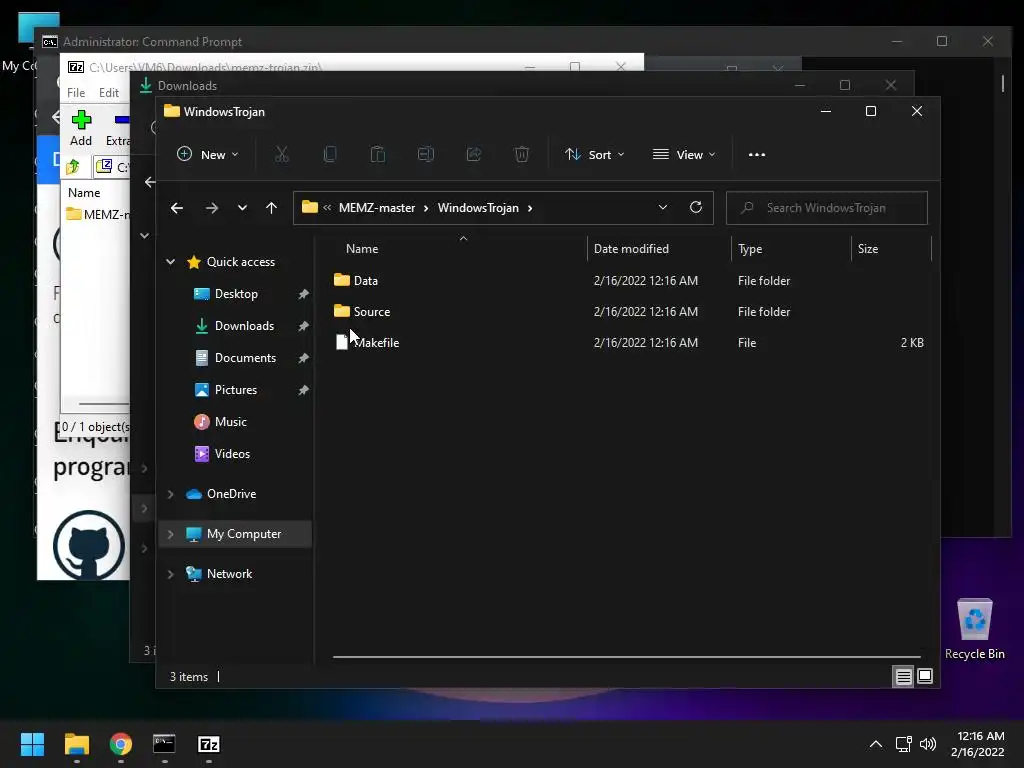This screenshot has width=1024, height=768.
Task: Click the Cut scissors icon in toolbar
Action: pyautogui.click(x=281, y=155)
